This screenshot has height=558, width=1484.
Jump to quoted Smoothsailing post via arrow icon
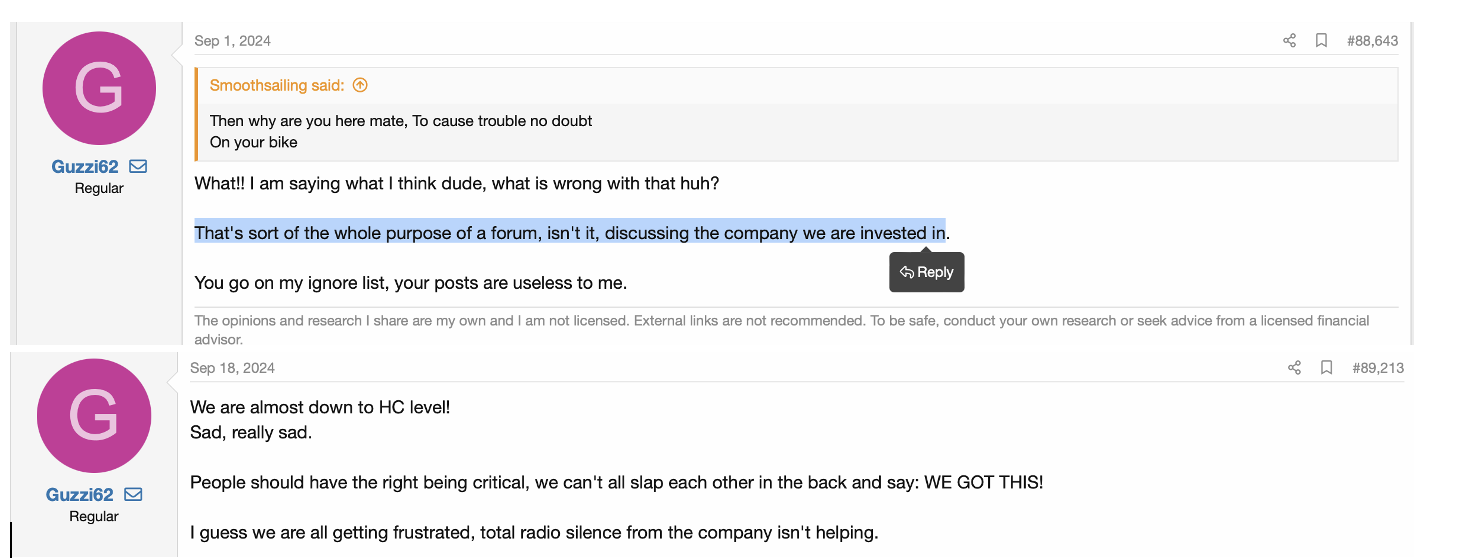point(360,86)
